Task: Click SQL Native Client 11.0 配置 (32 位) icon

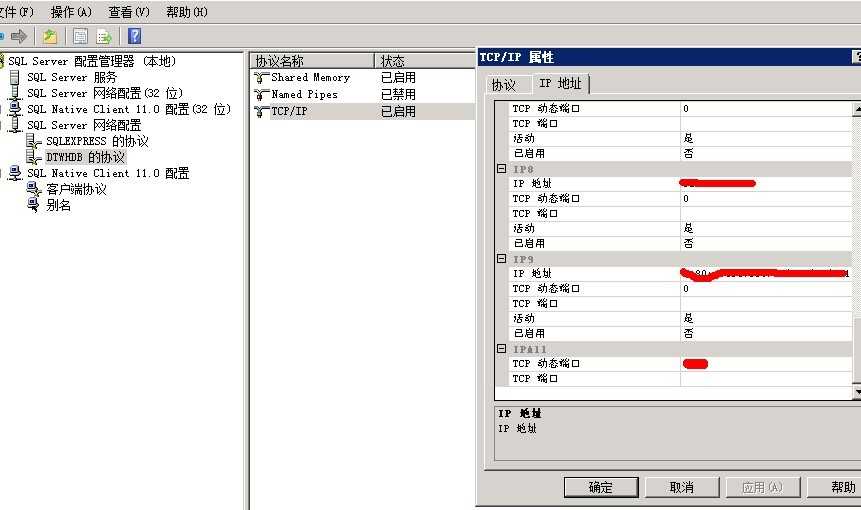Action: [15, 109]
